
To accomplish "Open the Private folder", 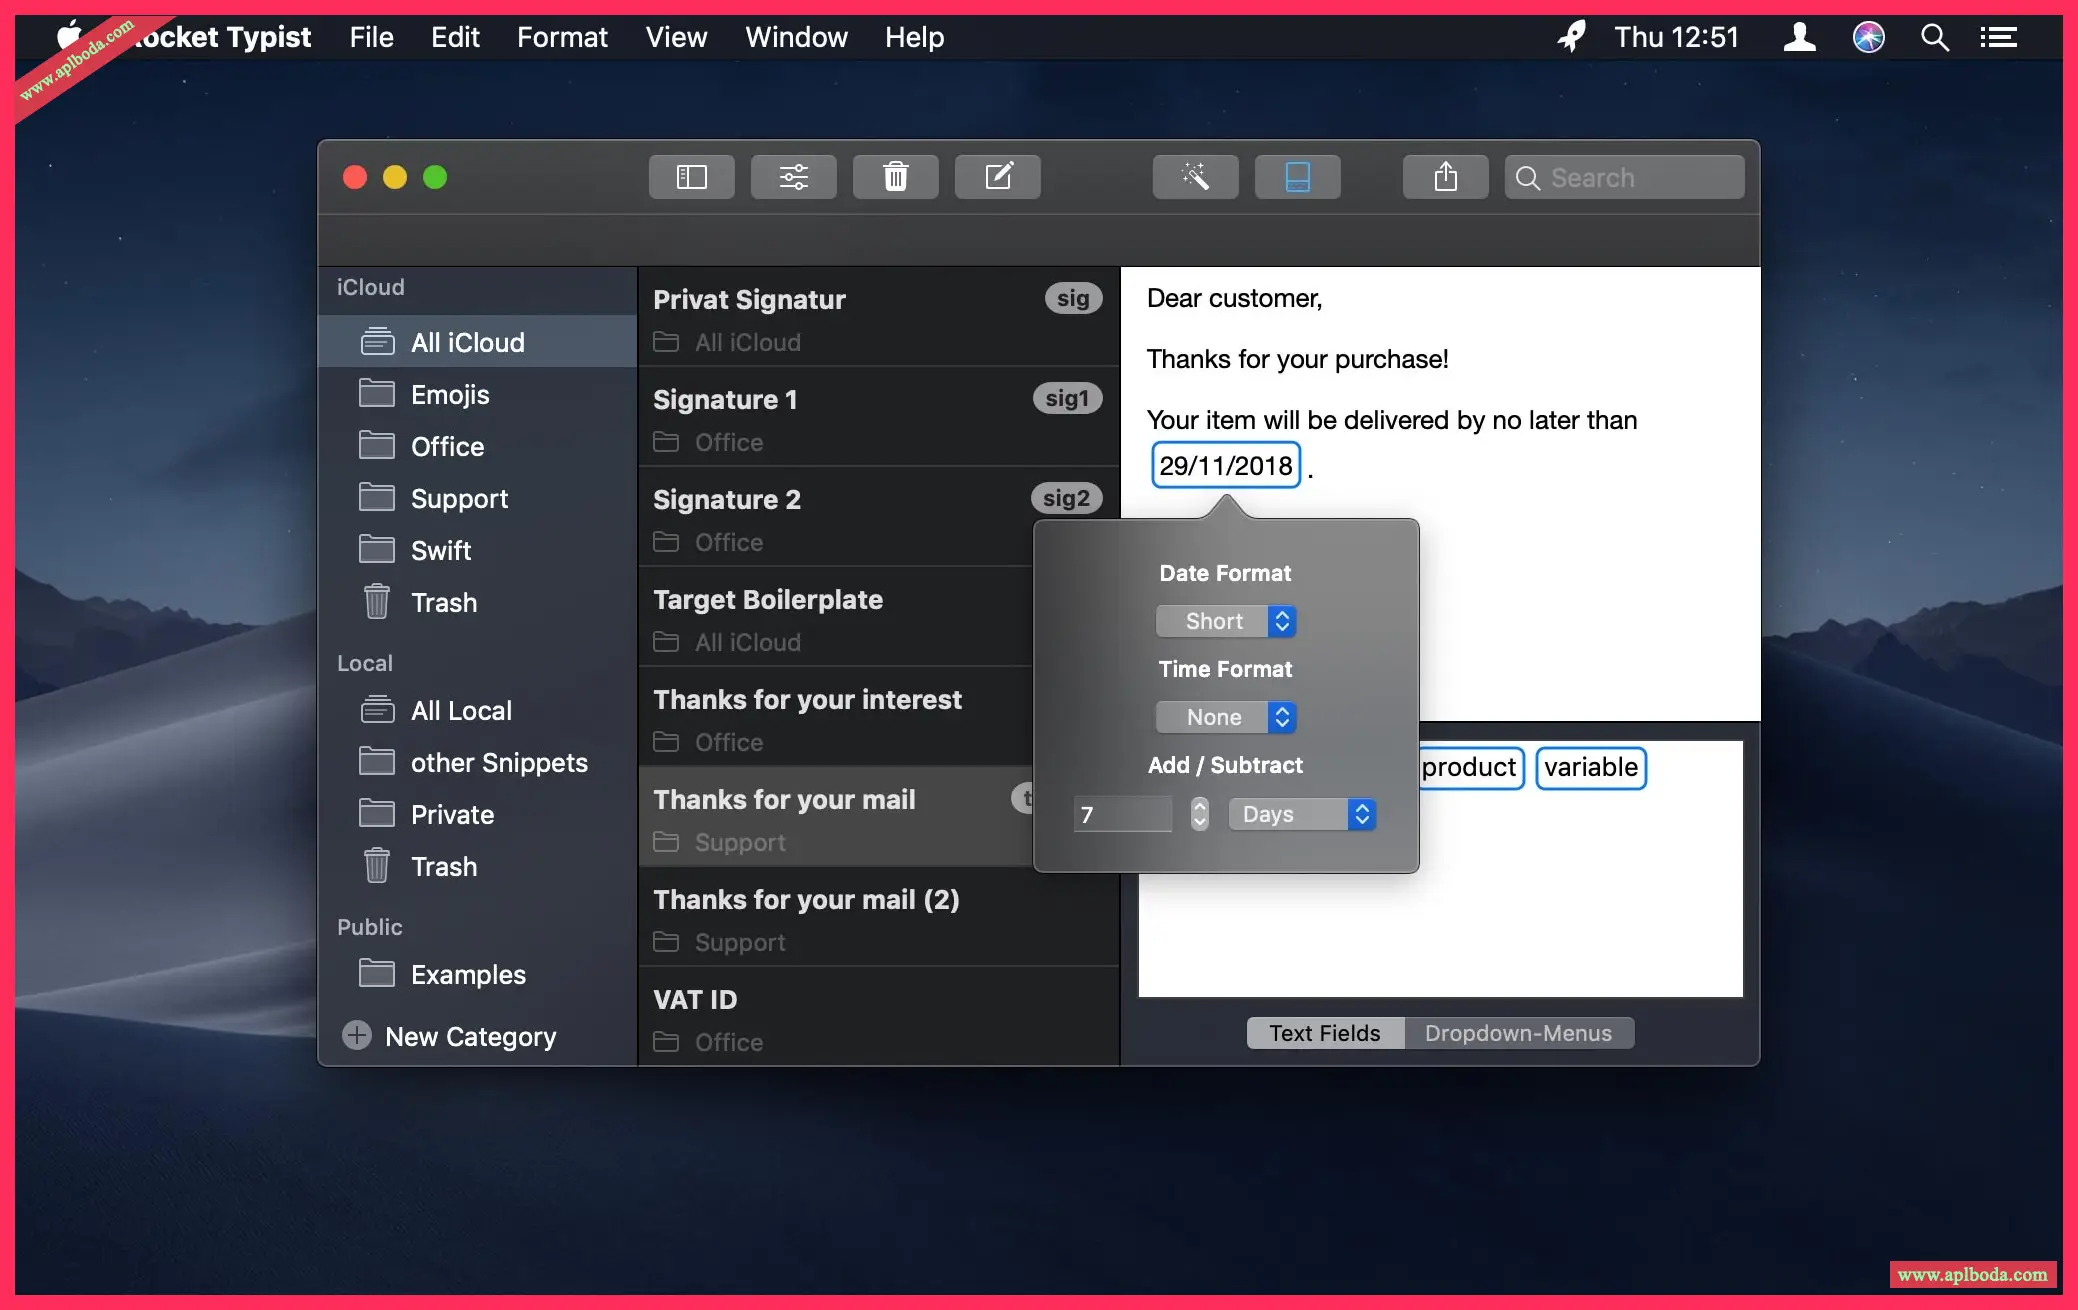I will click(x=477, y=814).
